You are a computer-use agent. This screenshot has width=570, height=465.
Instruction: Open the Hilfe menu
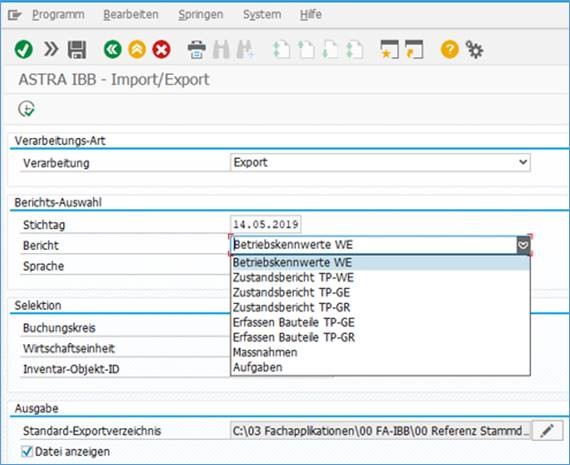(311, 15)
